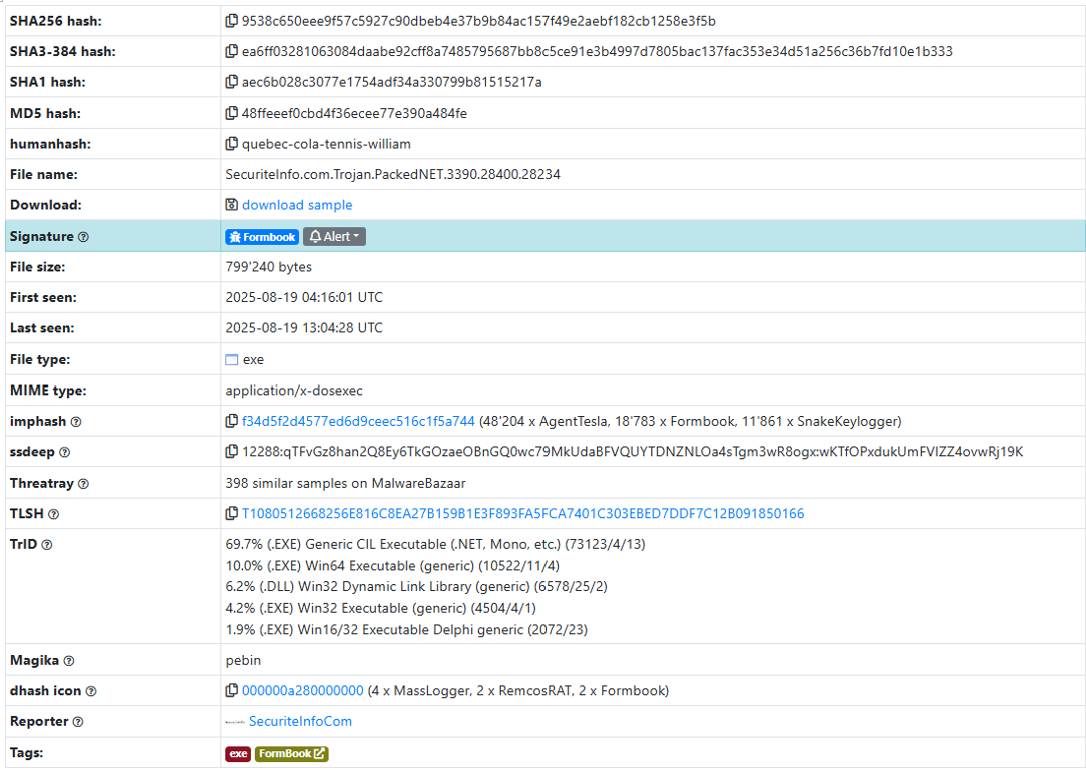The width and height of the screenshot is (1086, 770).
Task: Copy the humanhash quebec-cola-tennis-william
Action: (x=232, y=144)
